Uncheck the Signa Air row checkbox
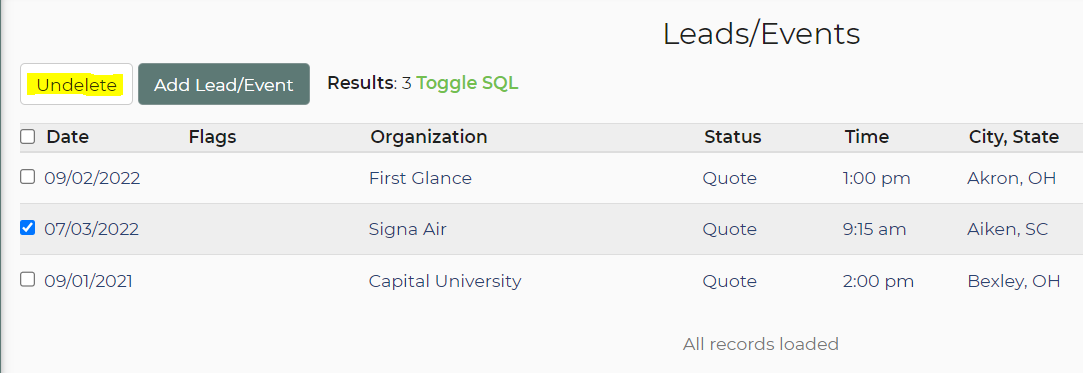 (28, 227)
